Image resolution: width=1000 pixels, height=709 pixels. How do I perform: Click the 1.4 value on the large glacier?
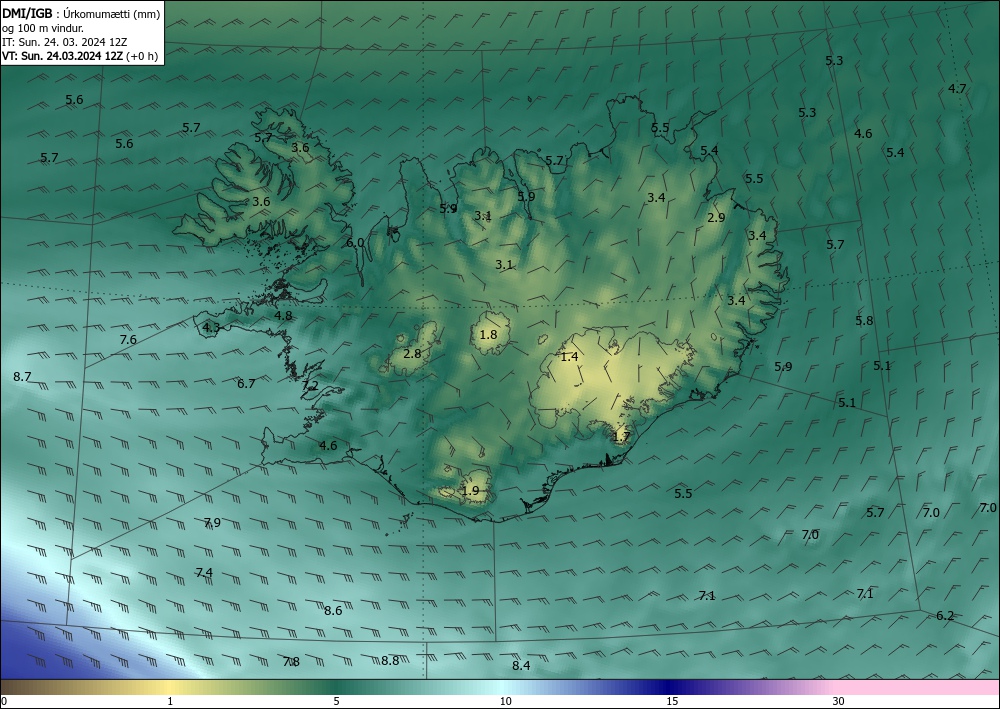point(570,357)
